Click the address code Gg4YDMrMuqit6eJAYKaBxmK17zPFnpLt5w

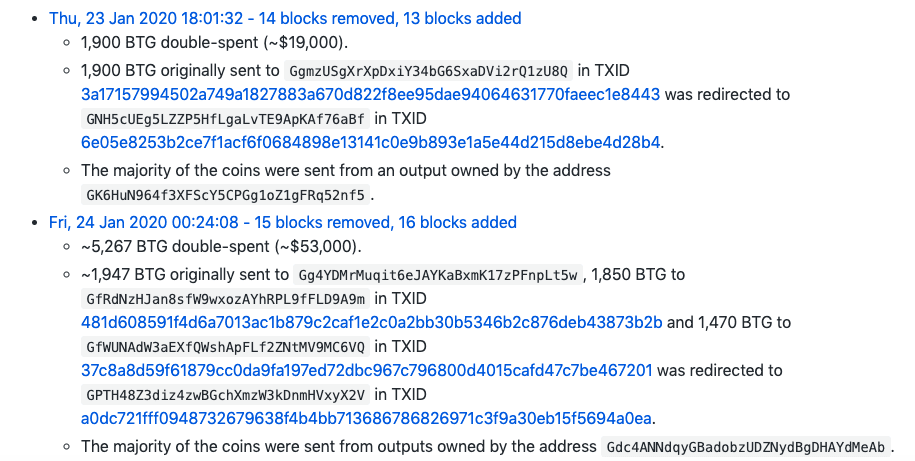tap(438, 275)
